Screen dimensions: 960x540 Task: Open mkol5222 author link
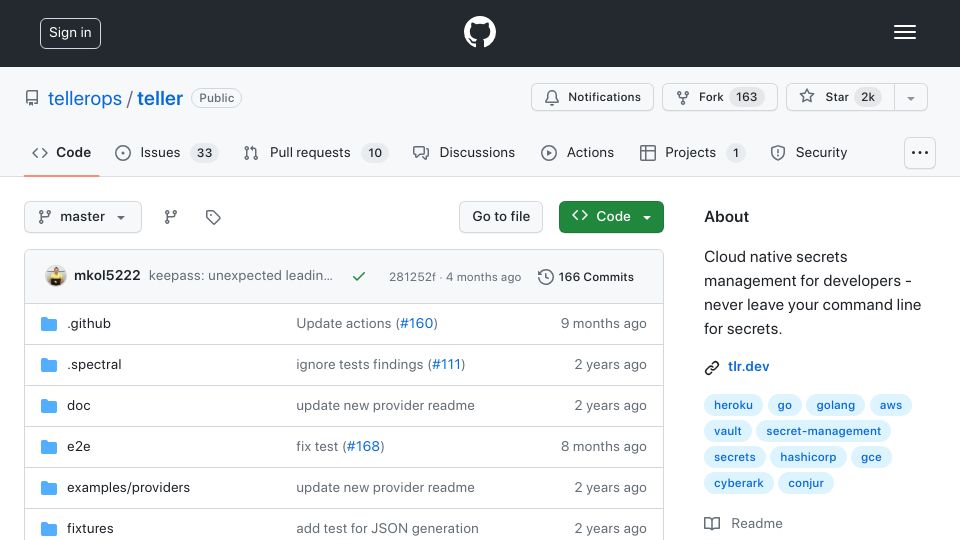click(107, 276)
